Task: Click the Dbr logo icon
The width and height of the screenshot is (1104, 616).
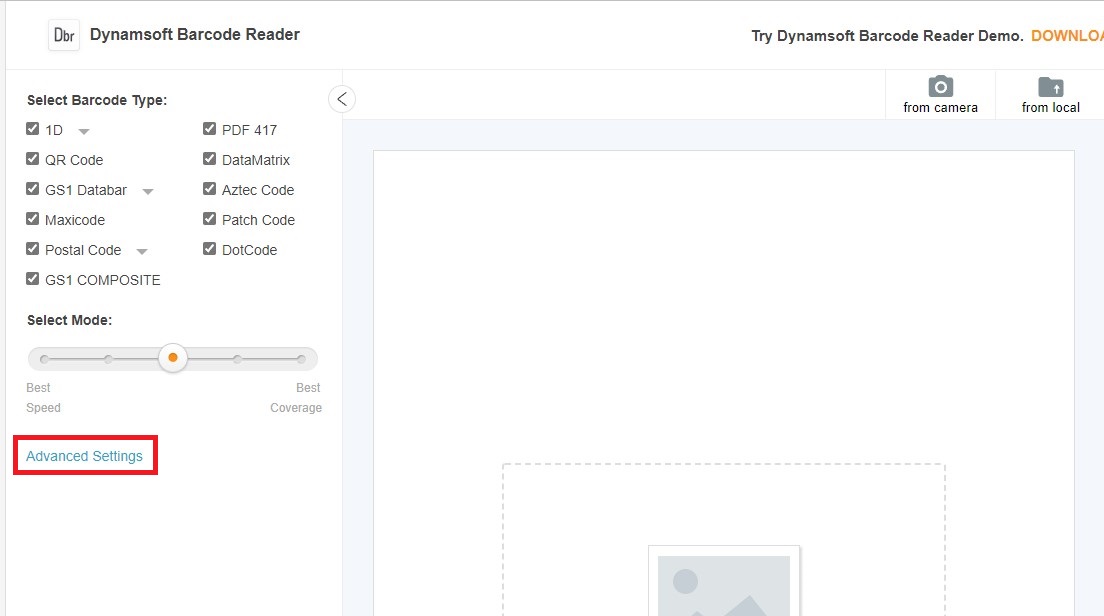Action: [x=64, y=35]
